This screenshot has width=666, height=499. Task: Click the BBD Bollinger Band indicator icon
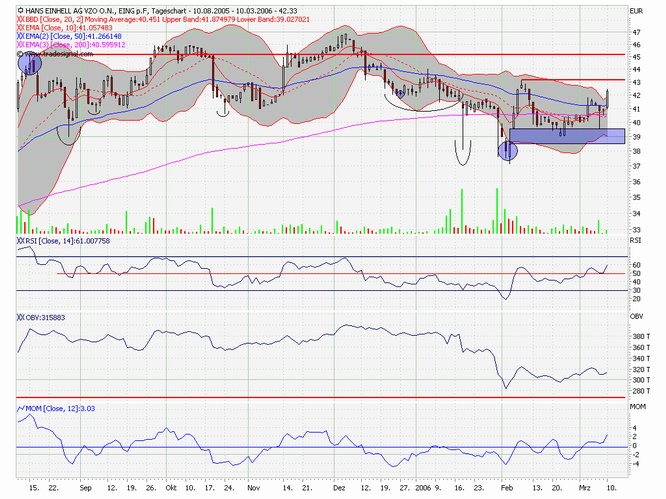(x=21, y=20)
